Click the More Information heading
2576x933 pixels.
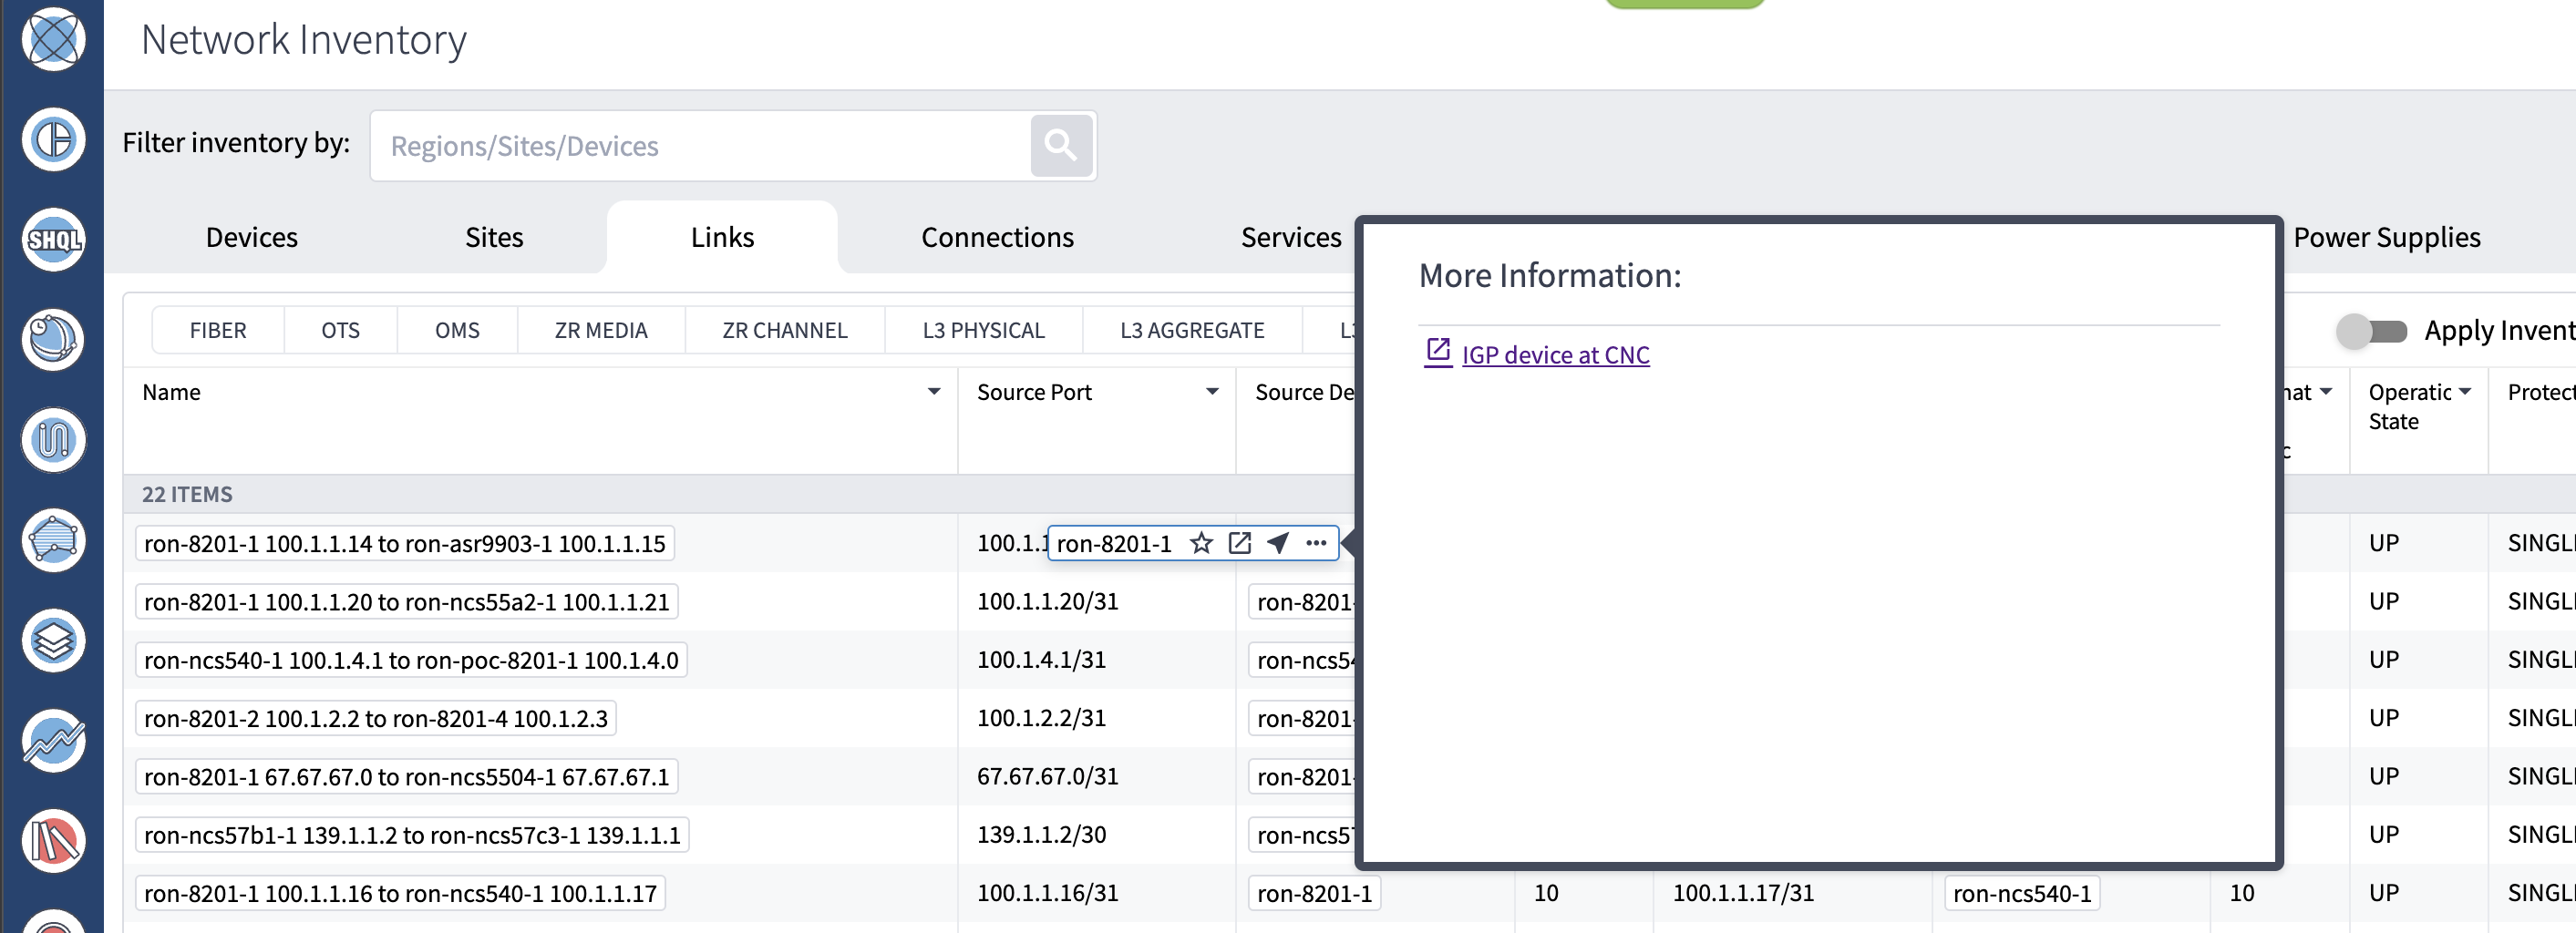click(1549, 275)
